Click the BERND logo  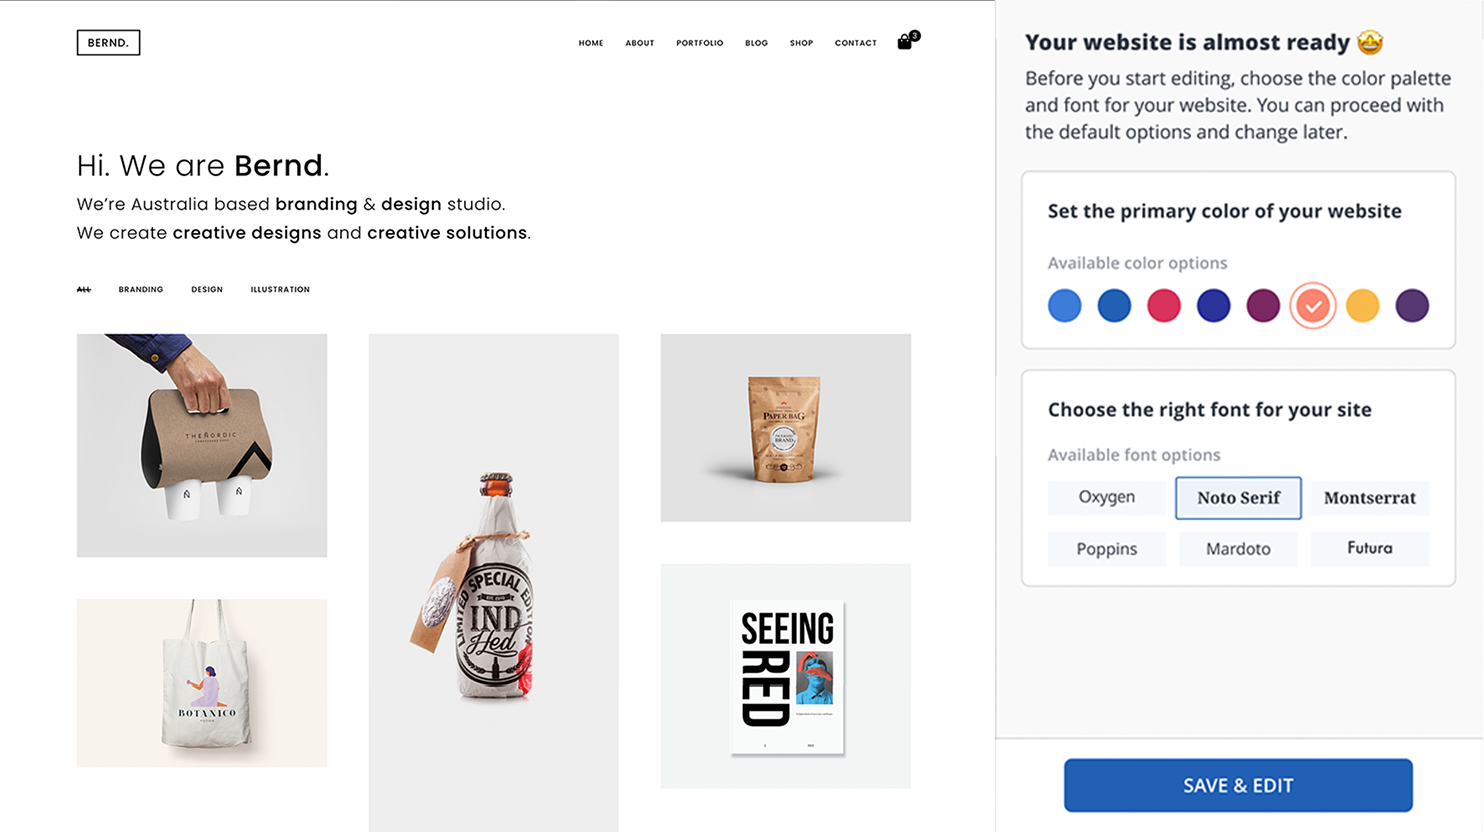point(108,42)
